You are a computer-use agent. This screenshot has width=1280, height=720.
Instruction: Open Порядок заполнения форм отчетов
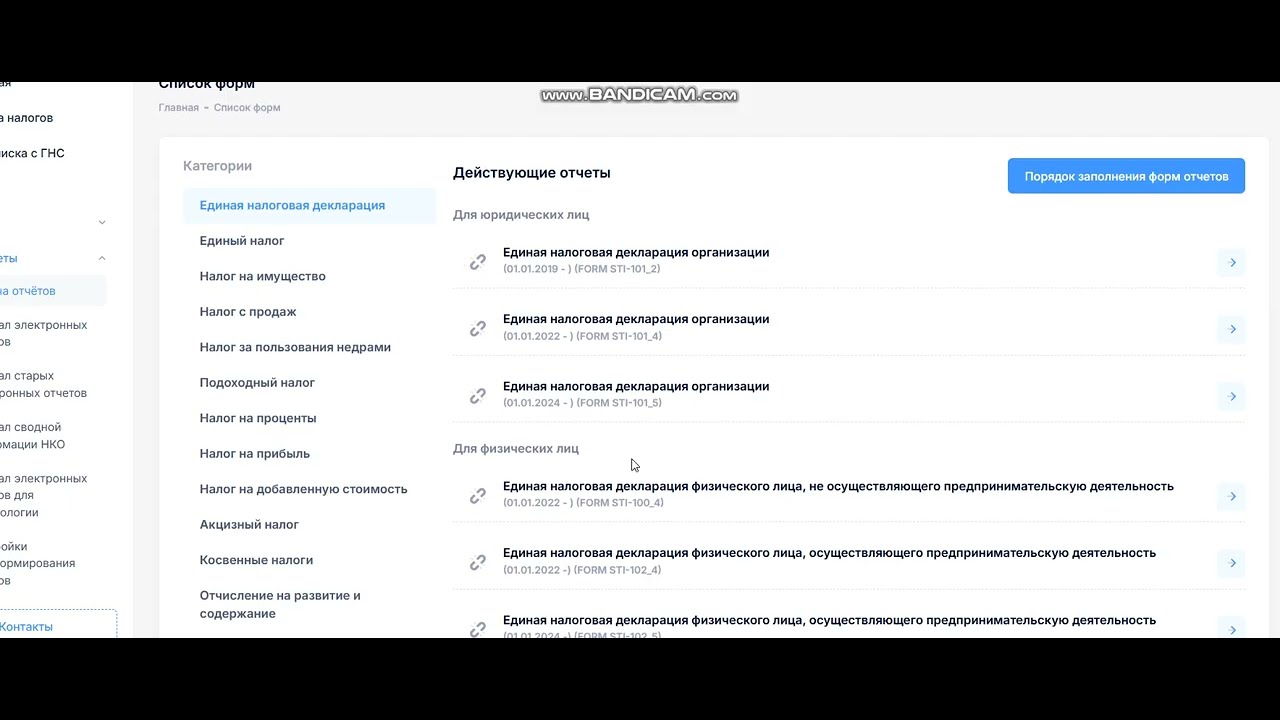click(1126, 176)
